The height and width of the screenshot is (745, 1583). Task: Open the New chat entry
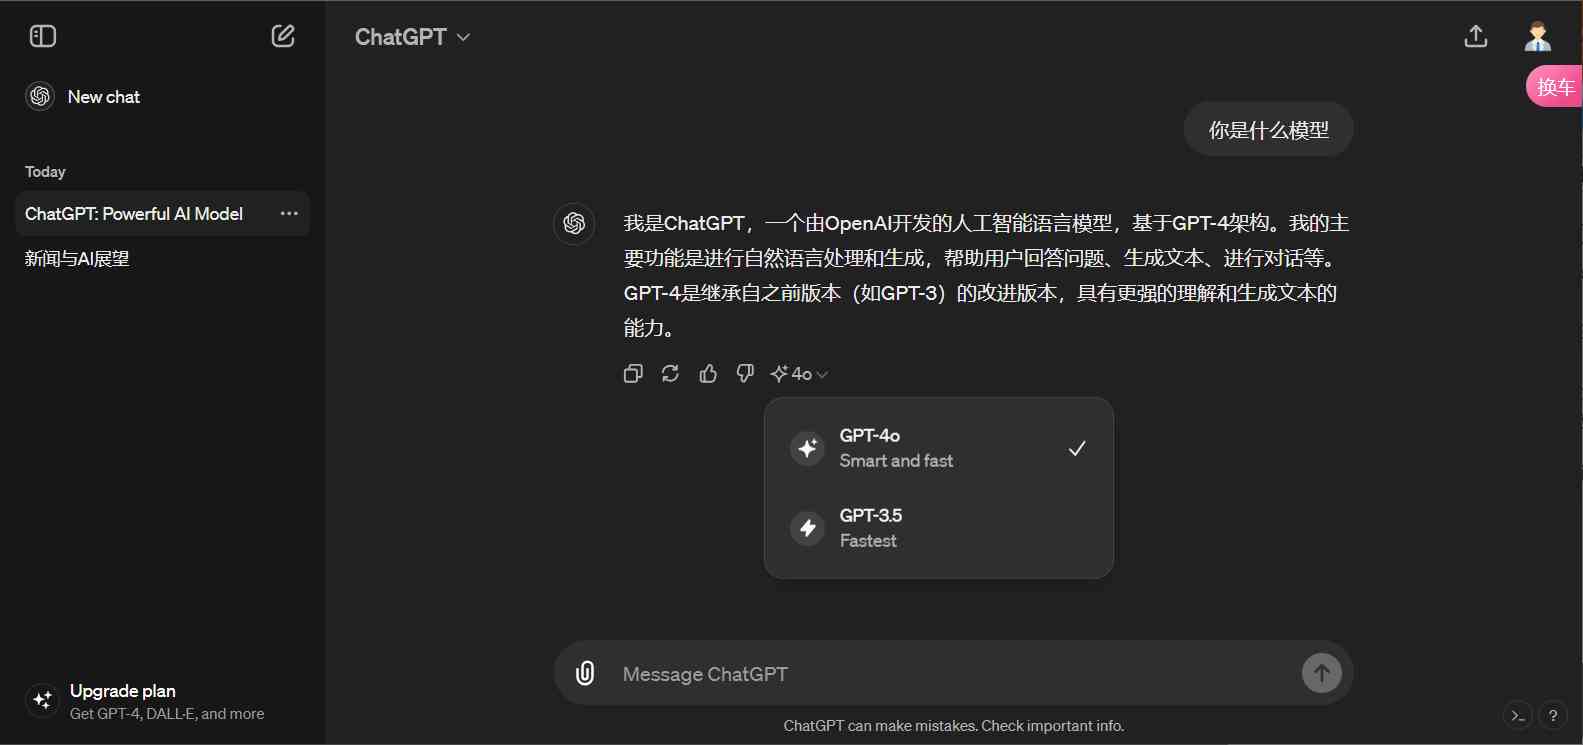point(162,96)
